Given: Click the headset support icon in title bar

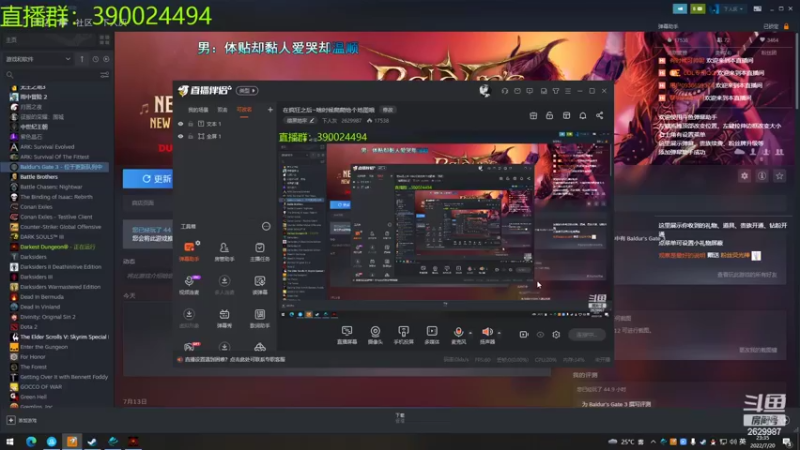Looking at the screenshot, I should click(x=505, y=91).
